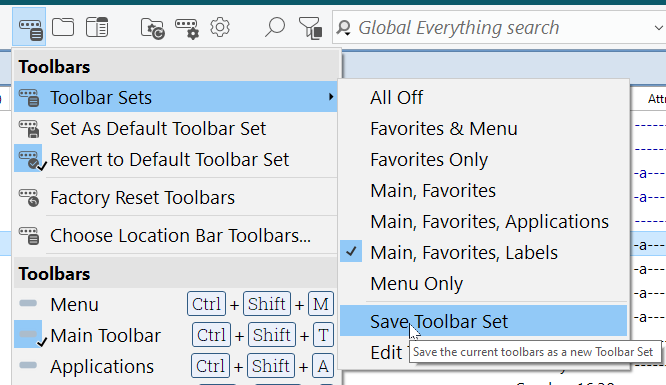Click the folder icon in toolbar
This screenshot has height=385, width=666.
63,27
